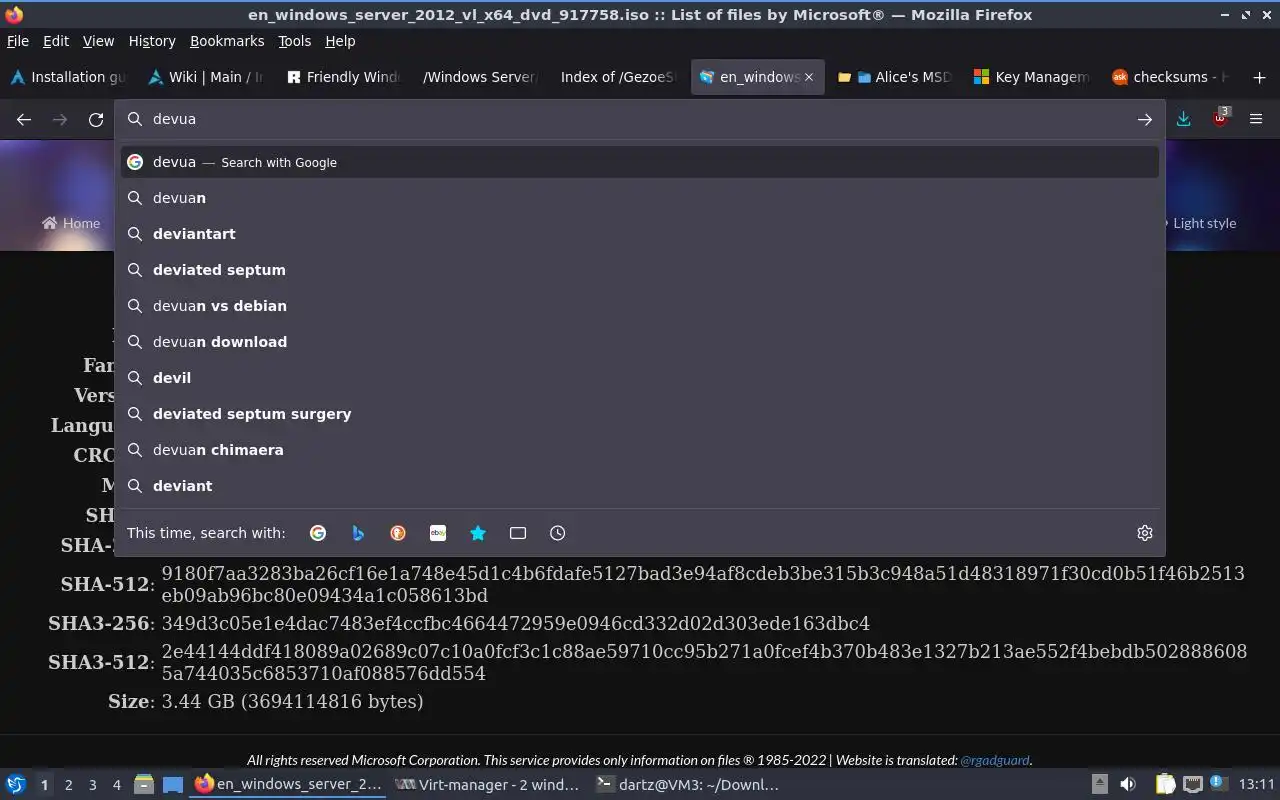The width and height of the screenshot is (1280, 800).
Task: Search bookmarks using the star icon
Action: (x=478, y=533)
